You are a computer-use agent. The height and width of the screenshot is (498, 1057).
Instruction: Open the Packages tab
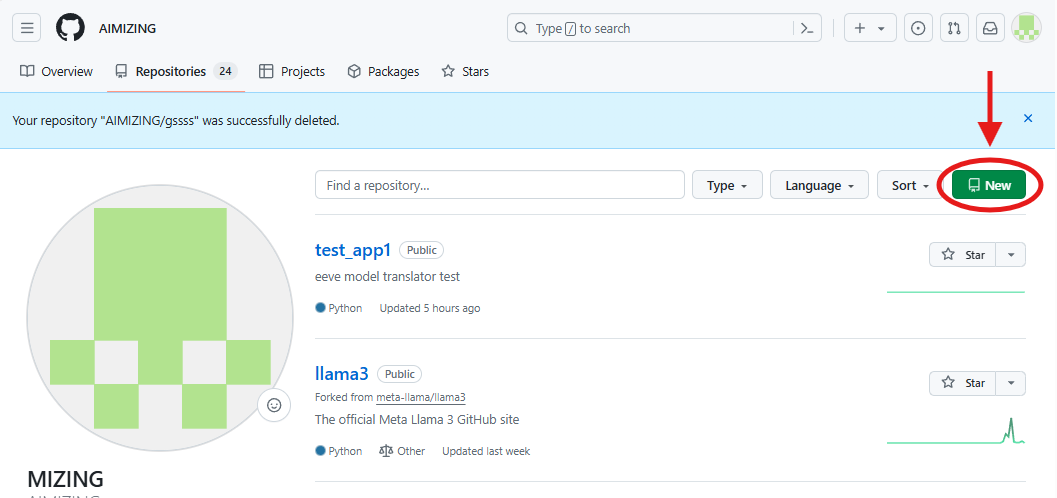point(383,71)
